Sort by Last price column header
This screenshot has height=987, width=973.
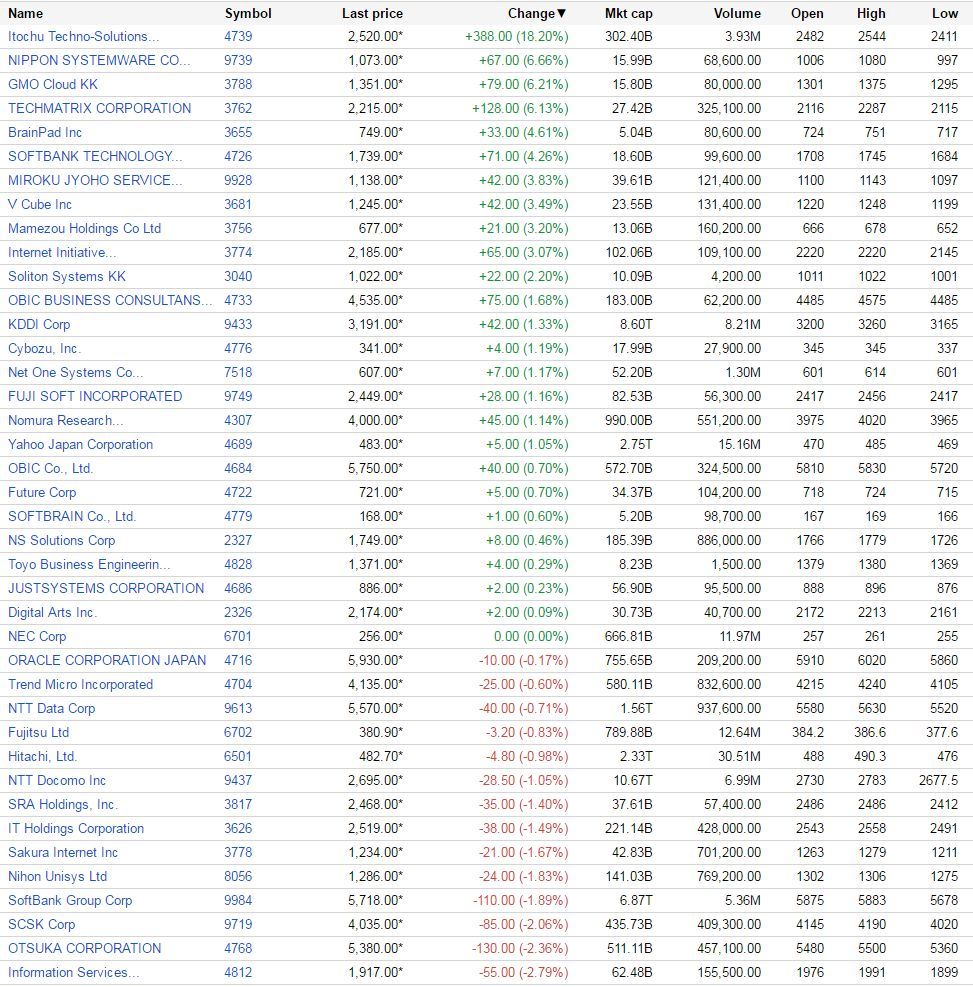[372, 13]
